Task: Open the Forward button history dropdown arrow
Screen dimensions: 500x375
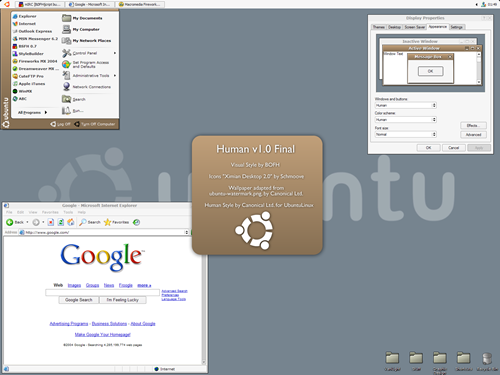Action: [x=43, y=222]
